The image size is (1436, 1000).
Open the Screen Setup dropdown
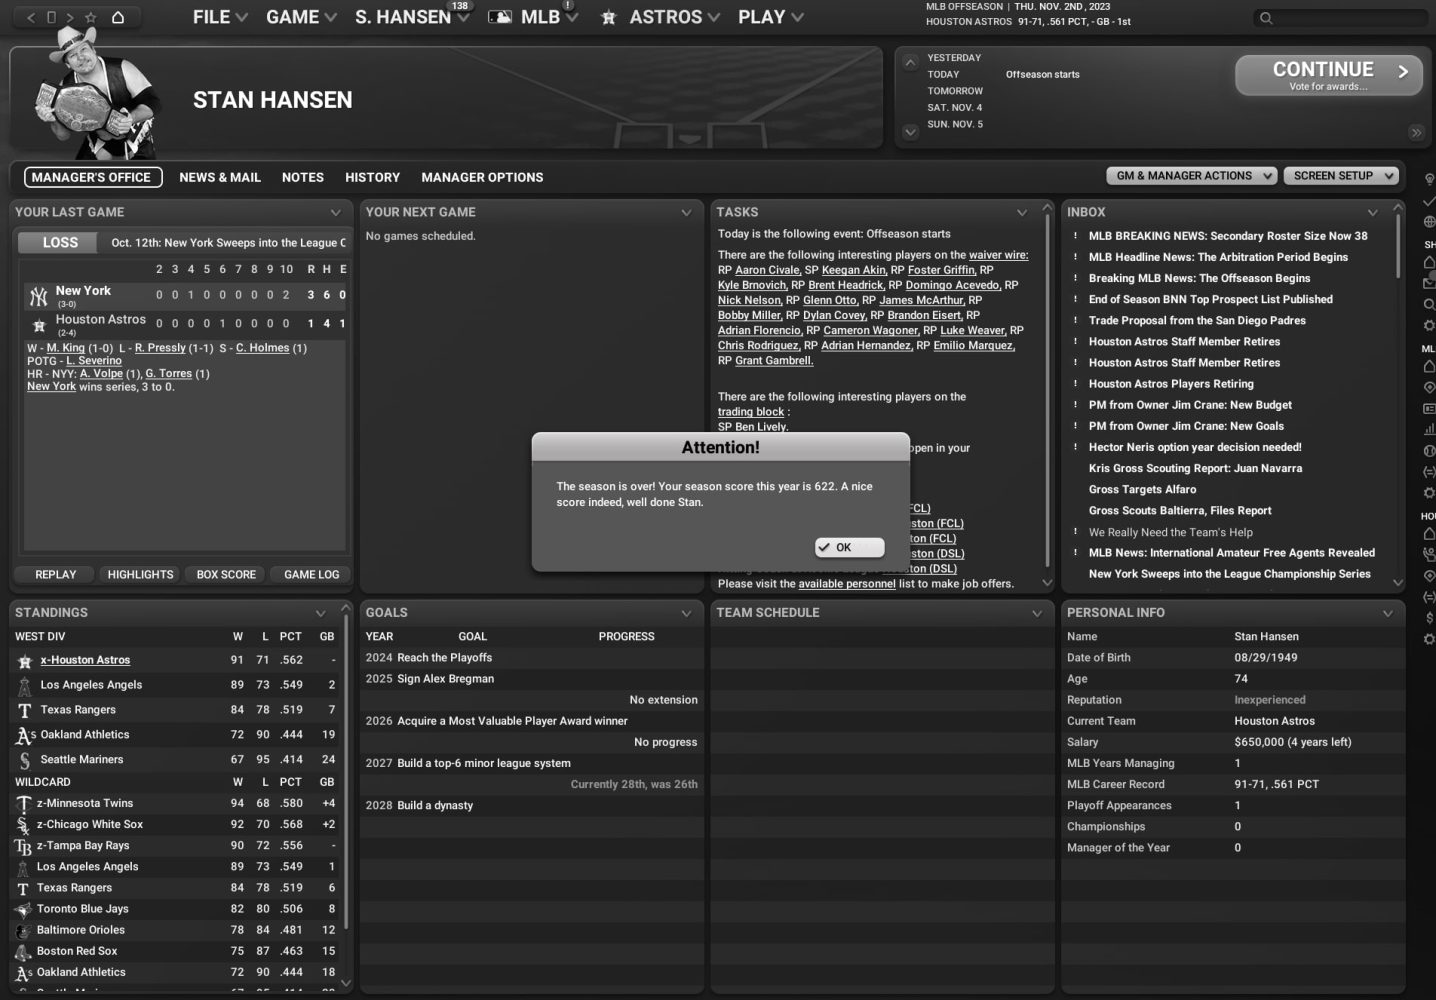[x=1341, y=176]
